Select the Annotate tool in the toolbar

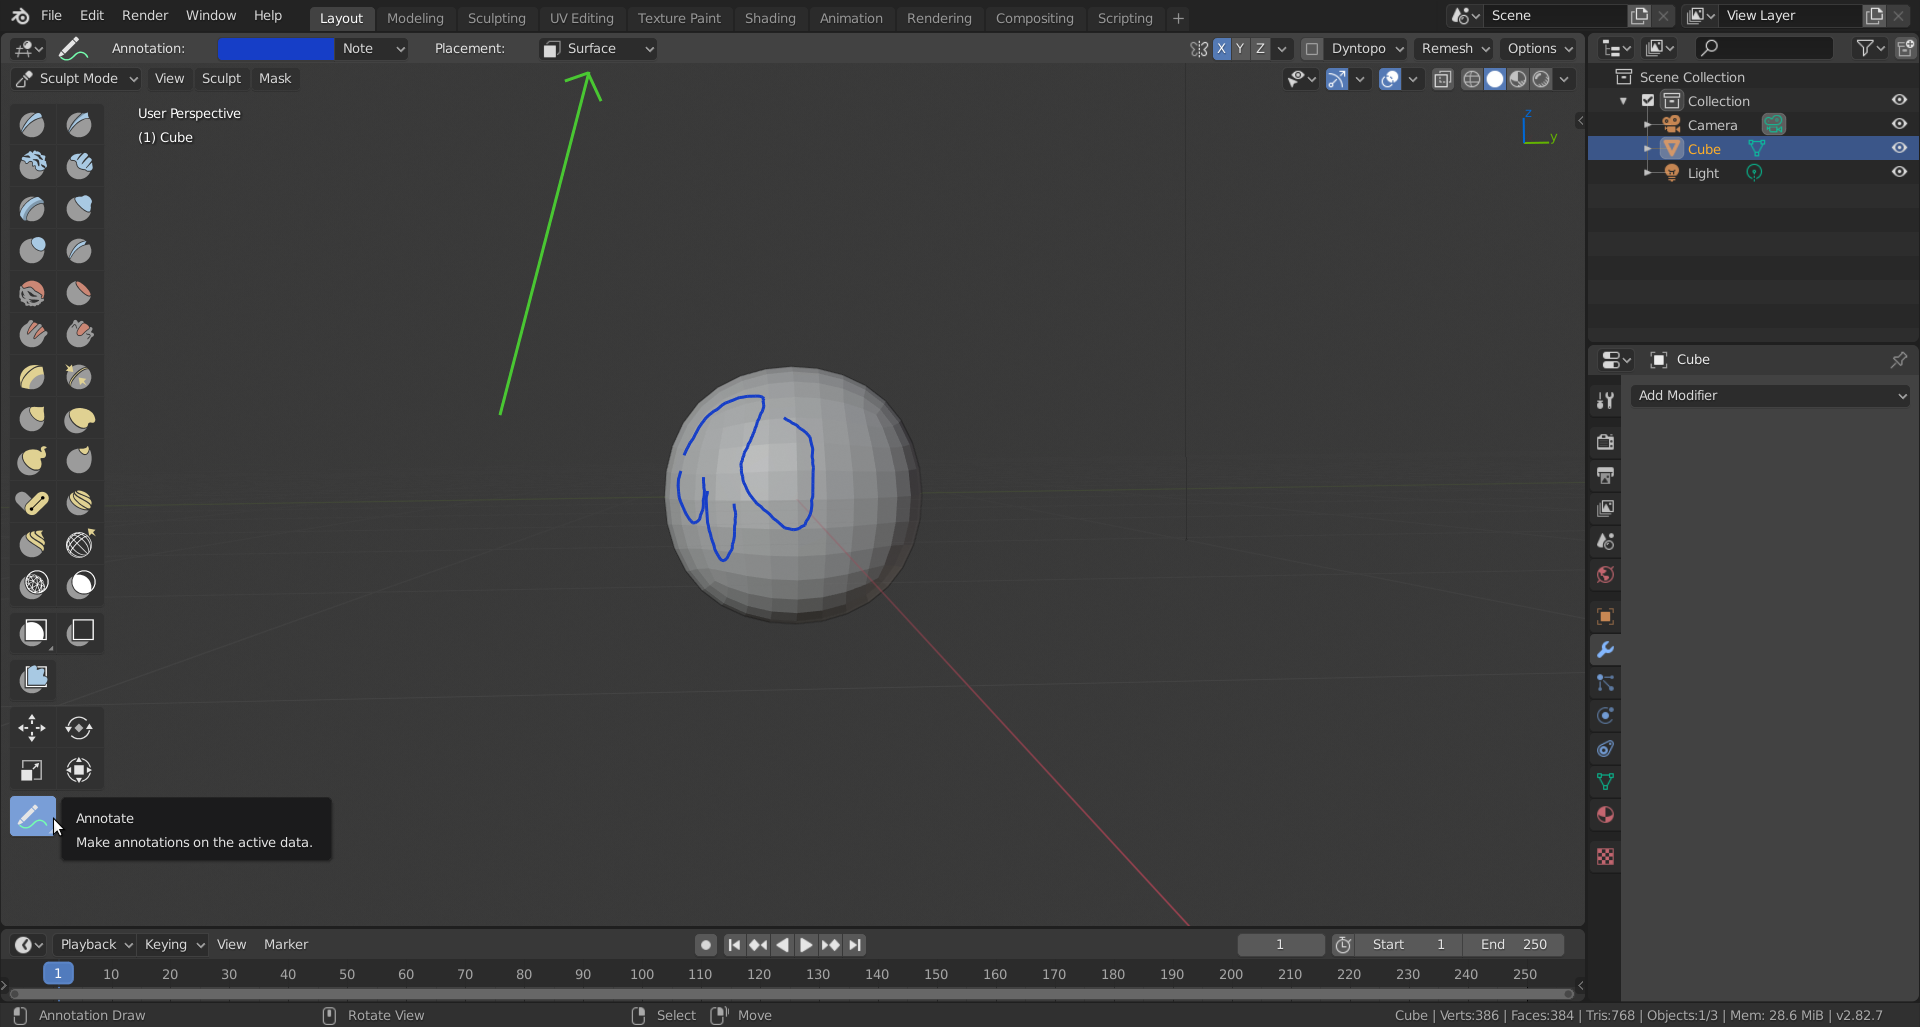[32, 816]
